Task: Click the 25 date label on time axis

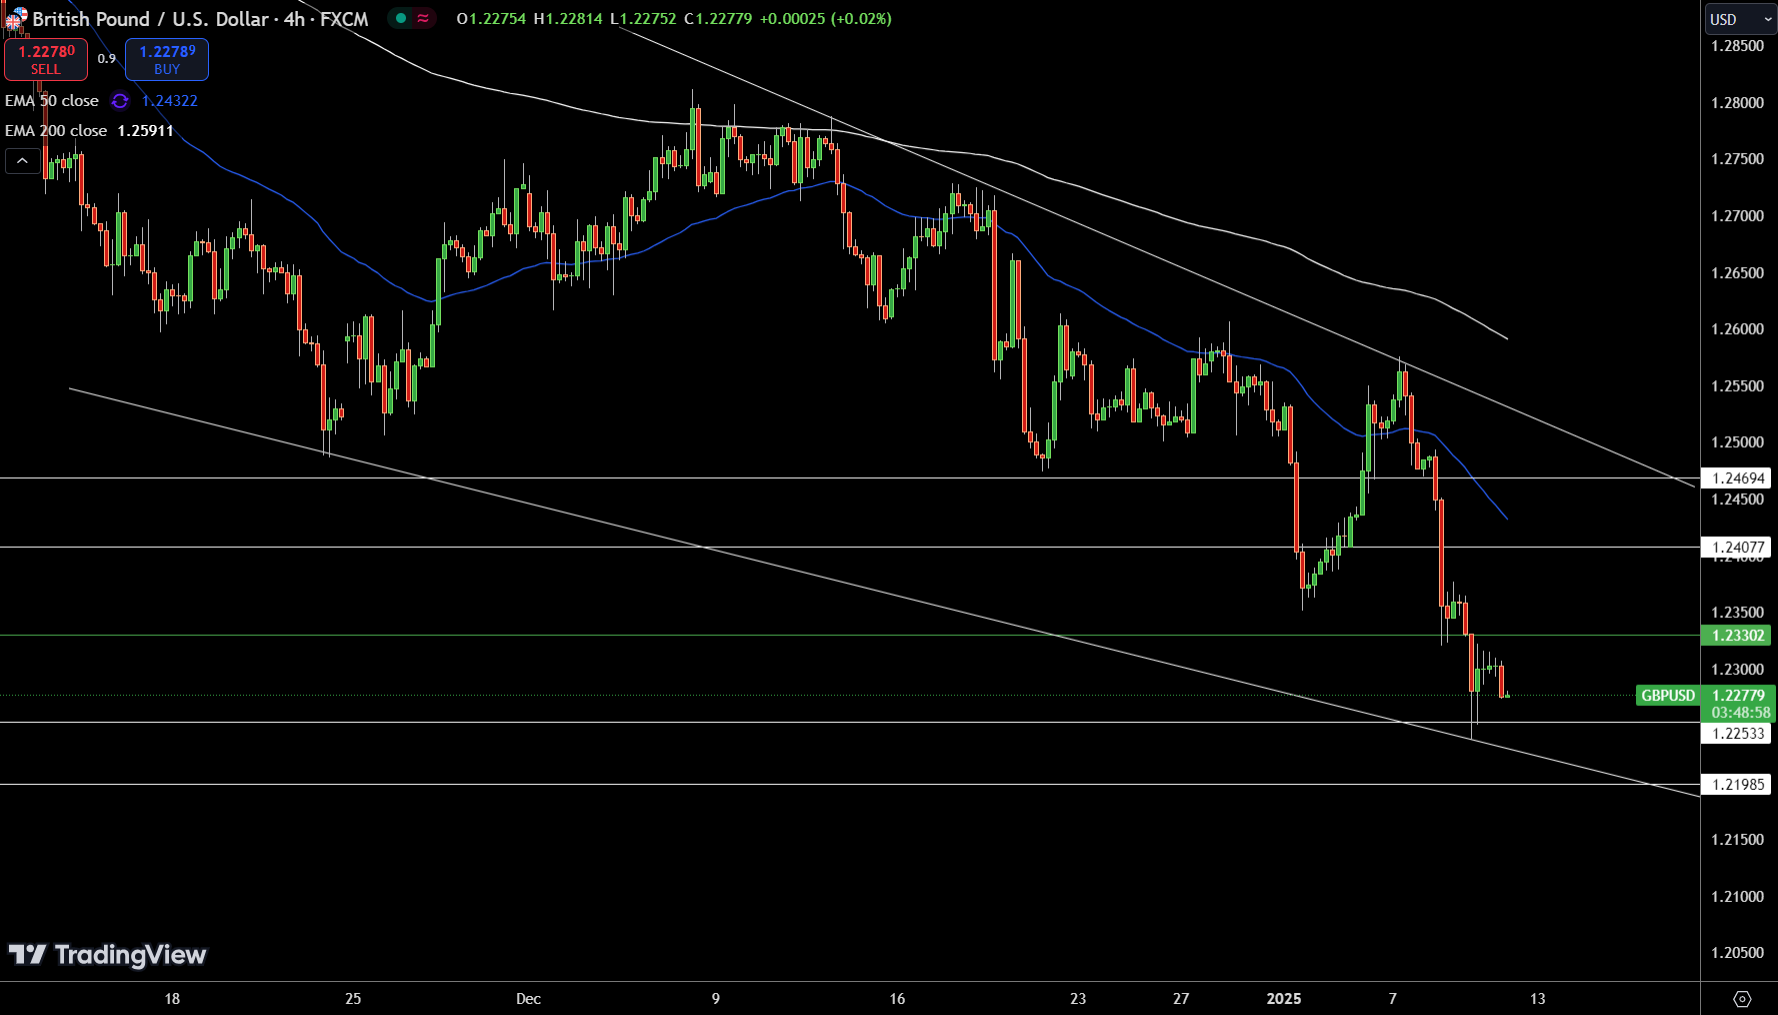Action: coord(353,998)
